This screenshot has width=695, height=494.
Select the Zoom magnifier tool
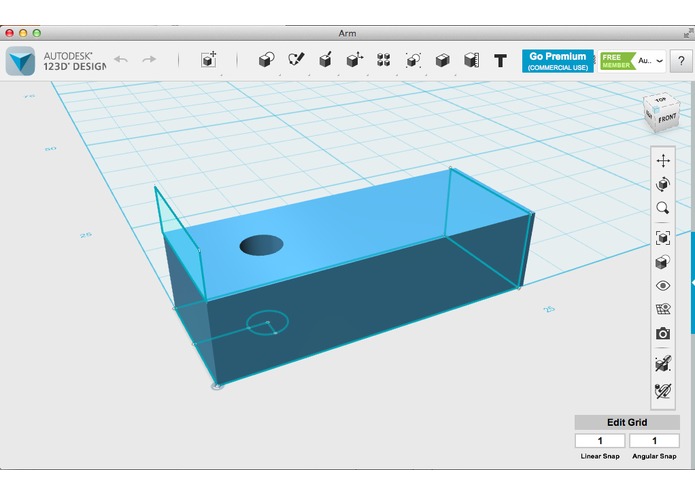pos(663,208)
